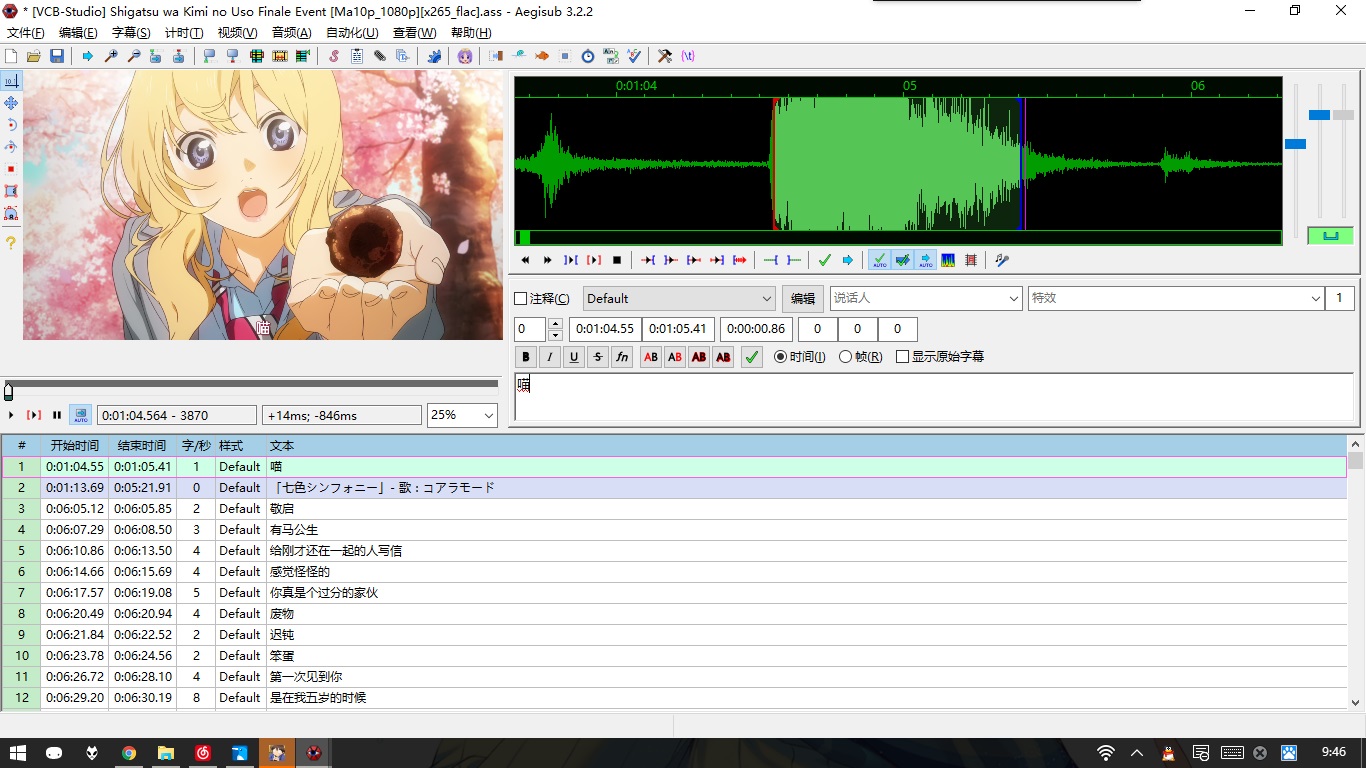Image resolution: width=1366 pixels, height=768 pixels.
Task: Select subtitle row 有马公生
Action: click(674, 530)
